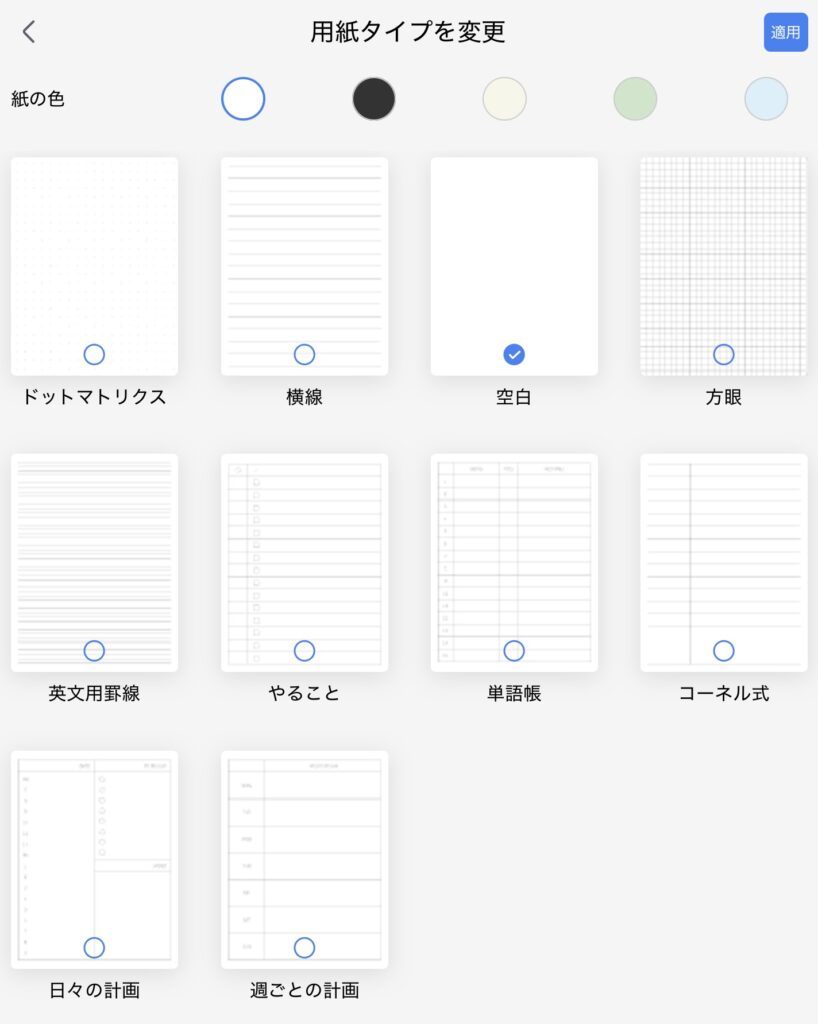Tick the やること to-do template radio

point(304,651)
